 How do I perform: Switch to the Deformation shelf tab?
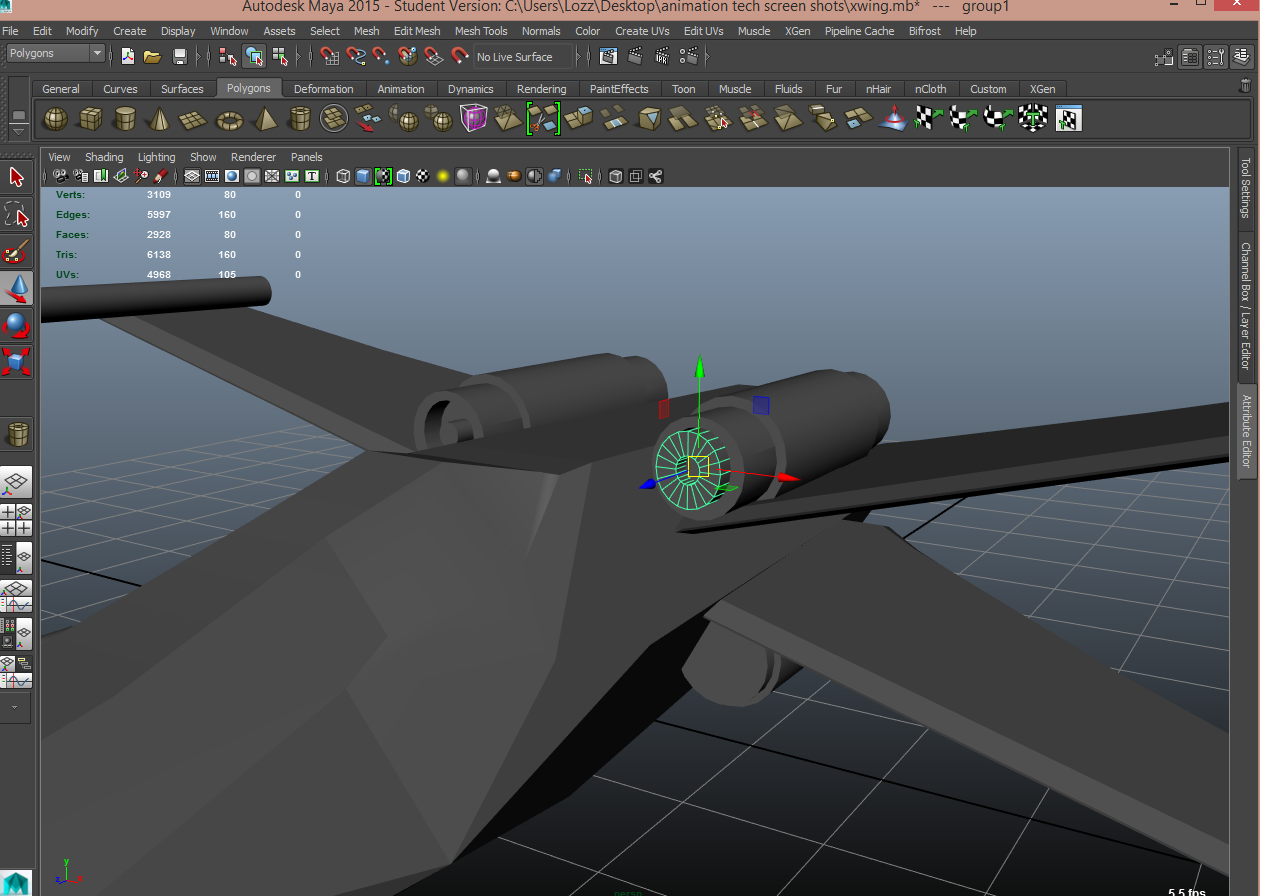[323, 89]
